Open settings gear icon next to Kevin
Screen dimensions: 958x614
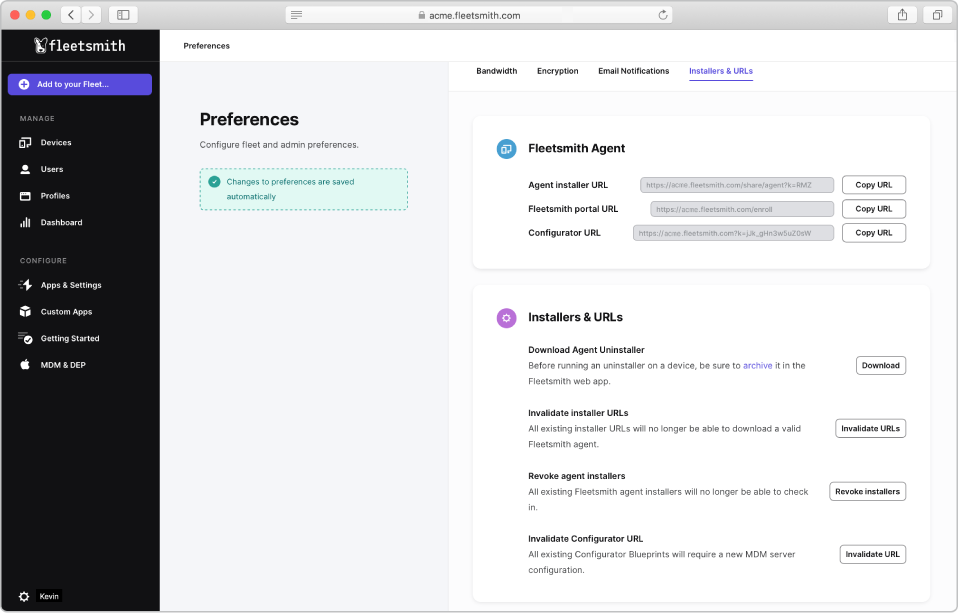24,596
